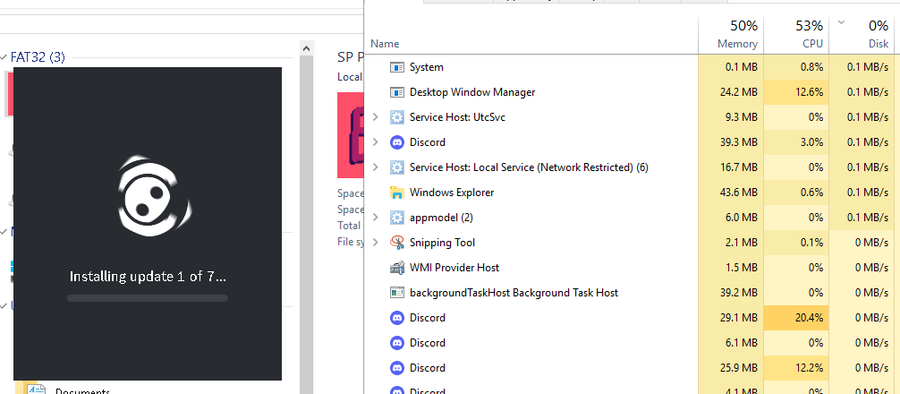Click the 20.4% CPU cell
Screen dimensions: 900x394
point(796,318)
